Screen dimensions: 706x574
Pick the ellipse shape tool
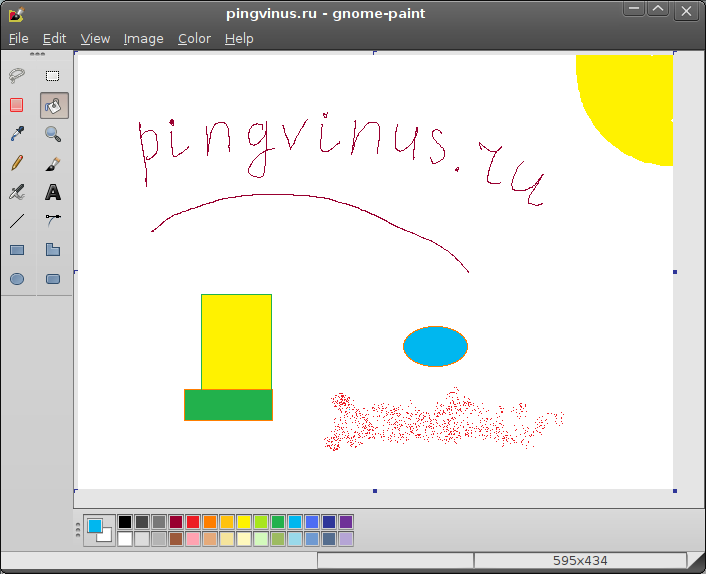pos(17,279)
